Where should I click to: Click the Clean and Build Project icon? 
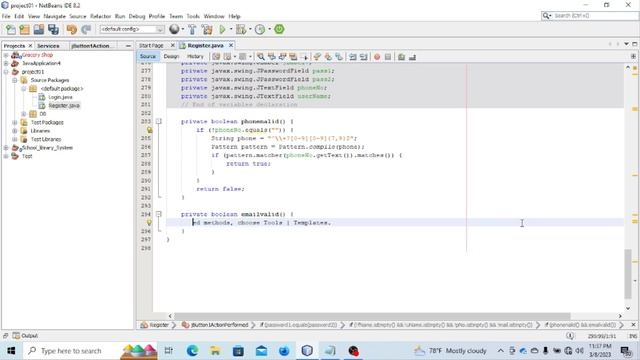pos(207,29)
